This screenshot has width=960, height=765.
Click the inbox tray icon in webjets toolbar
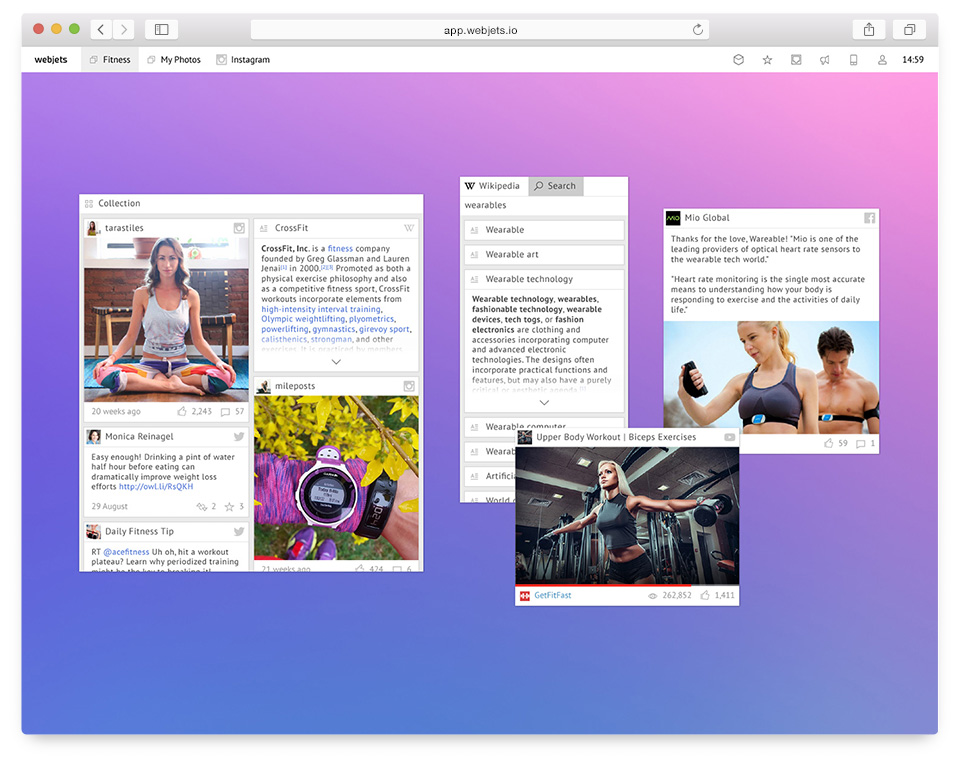pyautogui.click(x=796, y=59)
